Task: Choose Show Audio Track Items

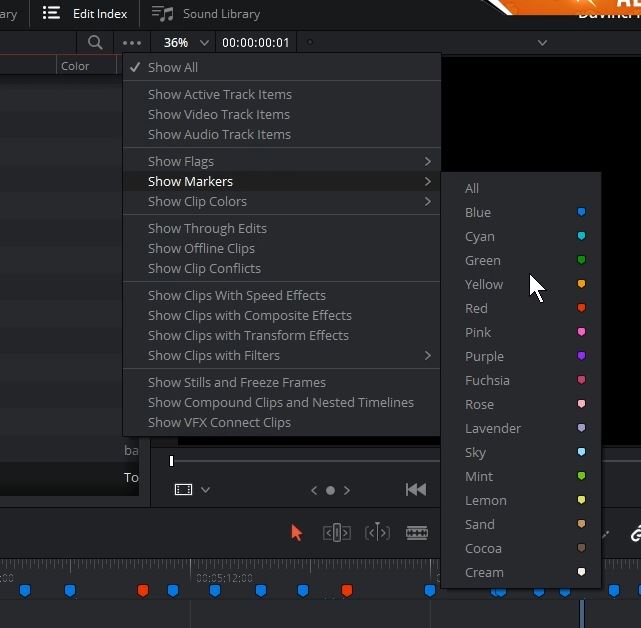Action: [282, 135]
